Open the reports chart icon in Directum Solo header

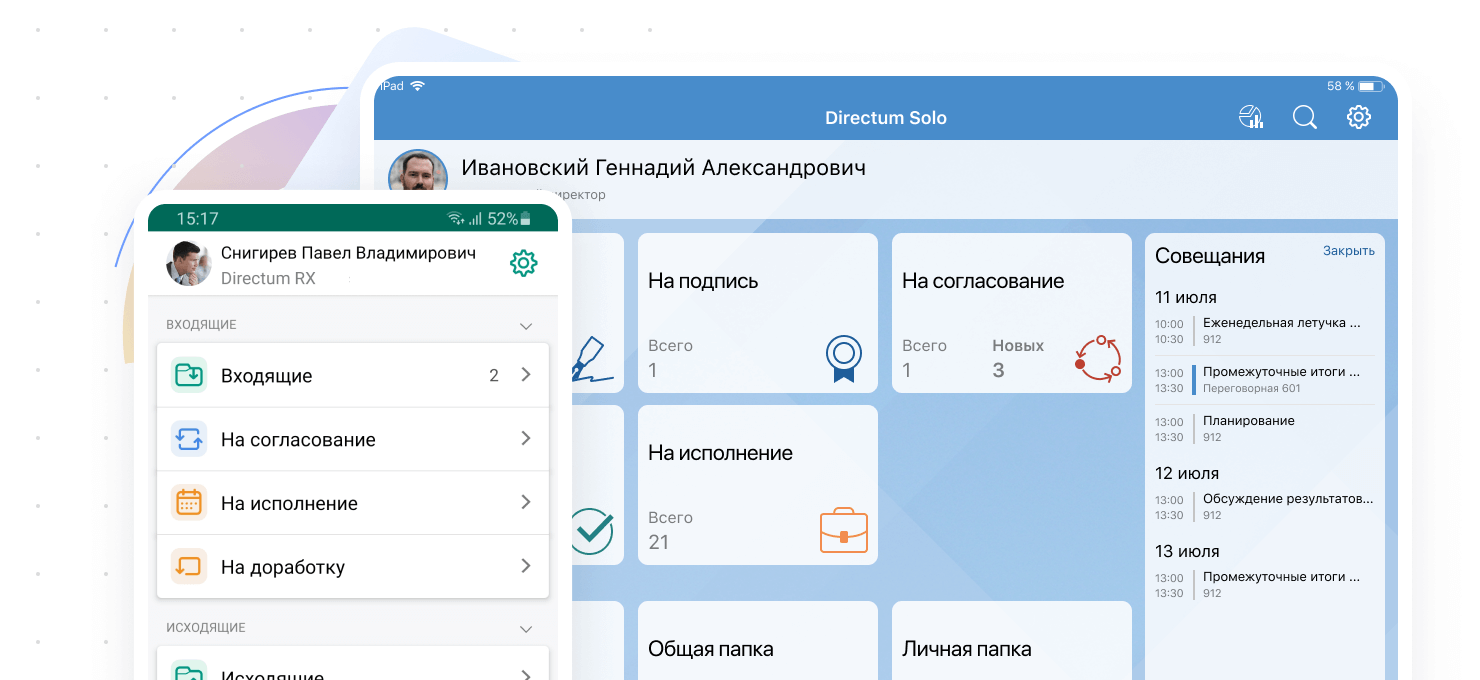click(x=1251, y=117)
